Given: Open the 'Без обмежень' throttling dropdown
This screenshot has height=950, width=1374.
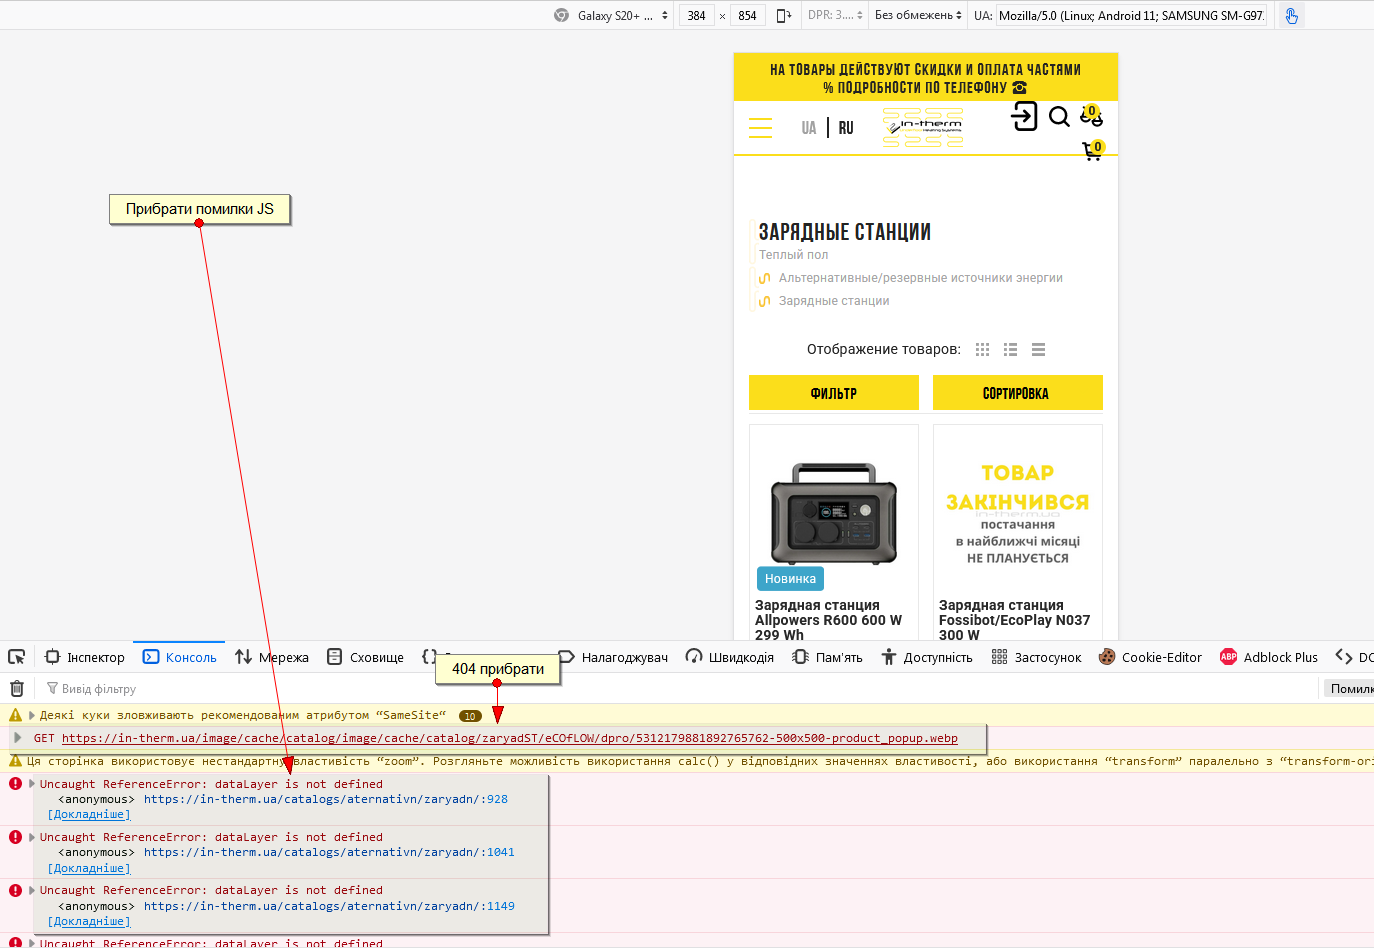Looking at the screenshot, I should click(x=918, y=16).
